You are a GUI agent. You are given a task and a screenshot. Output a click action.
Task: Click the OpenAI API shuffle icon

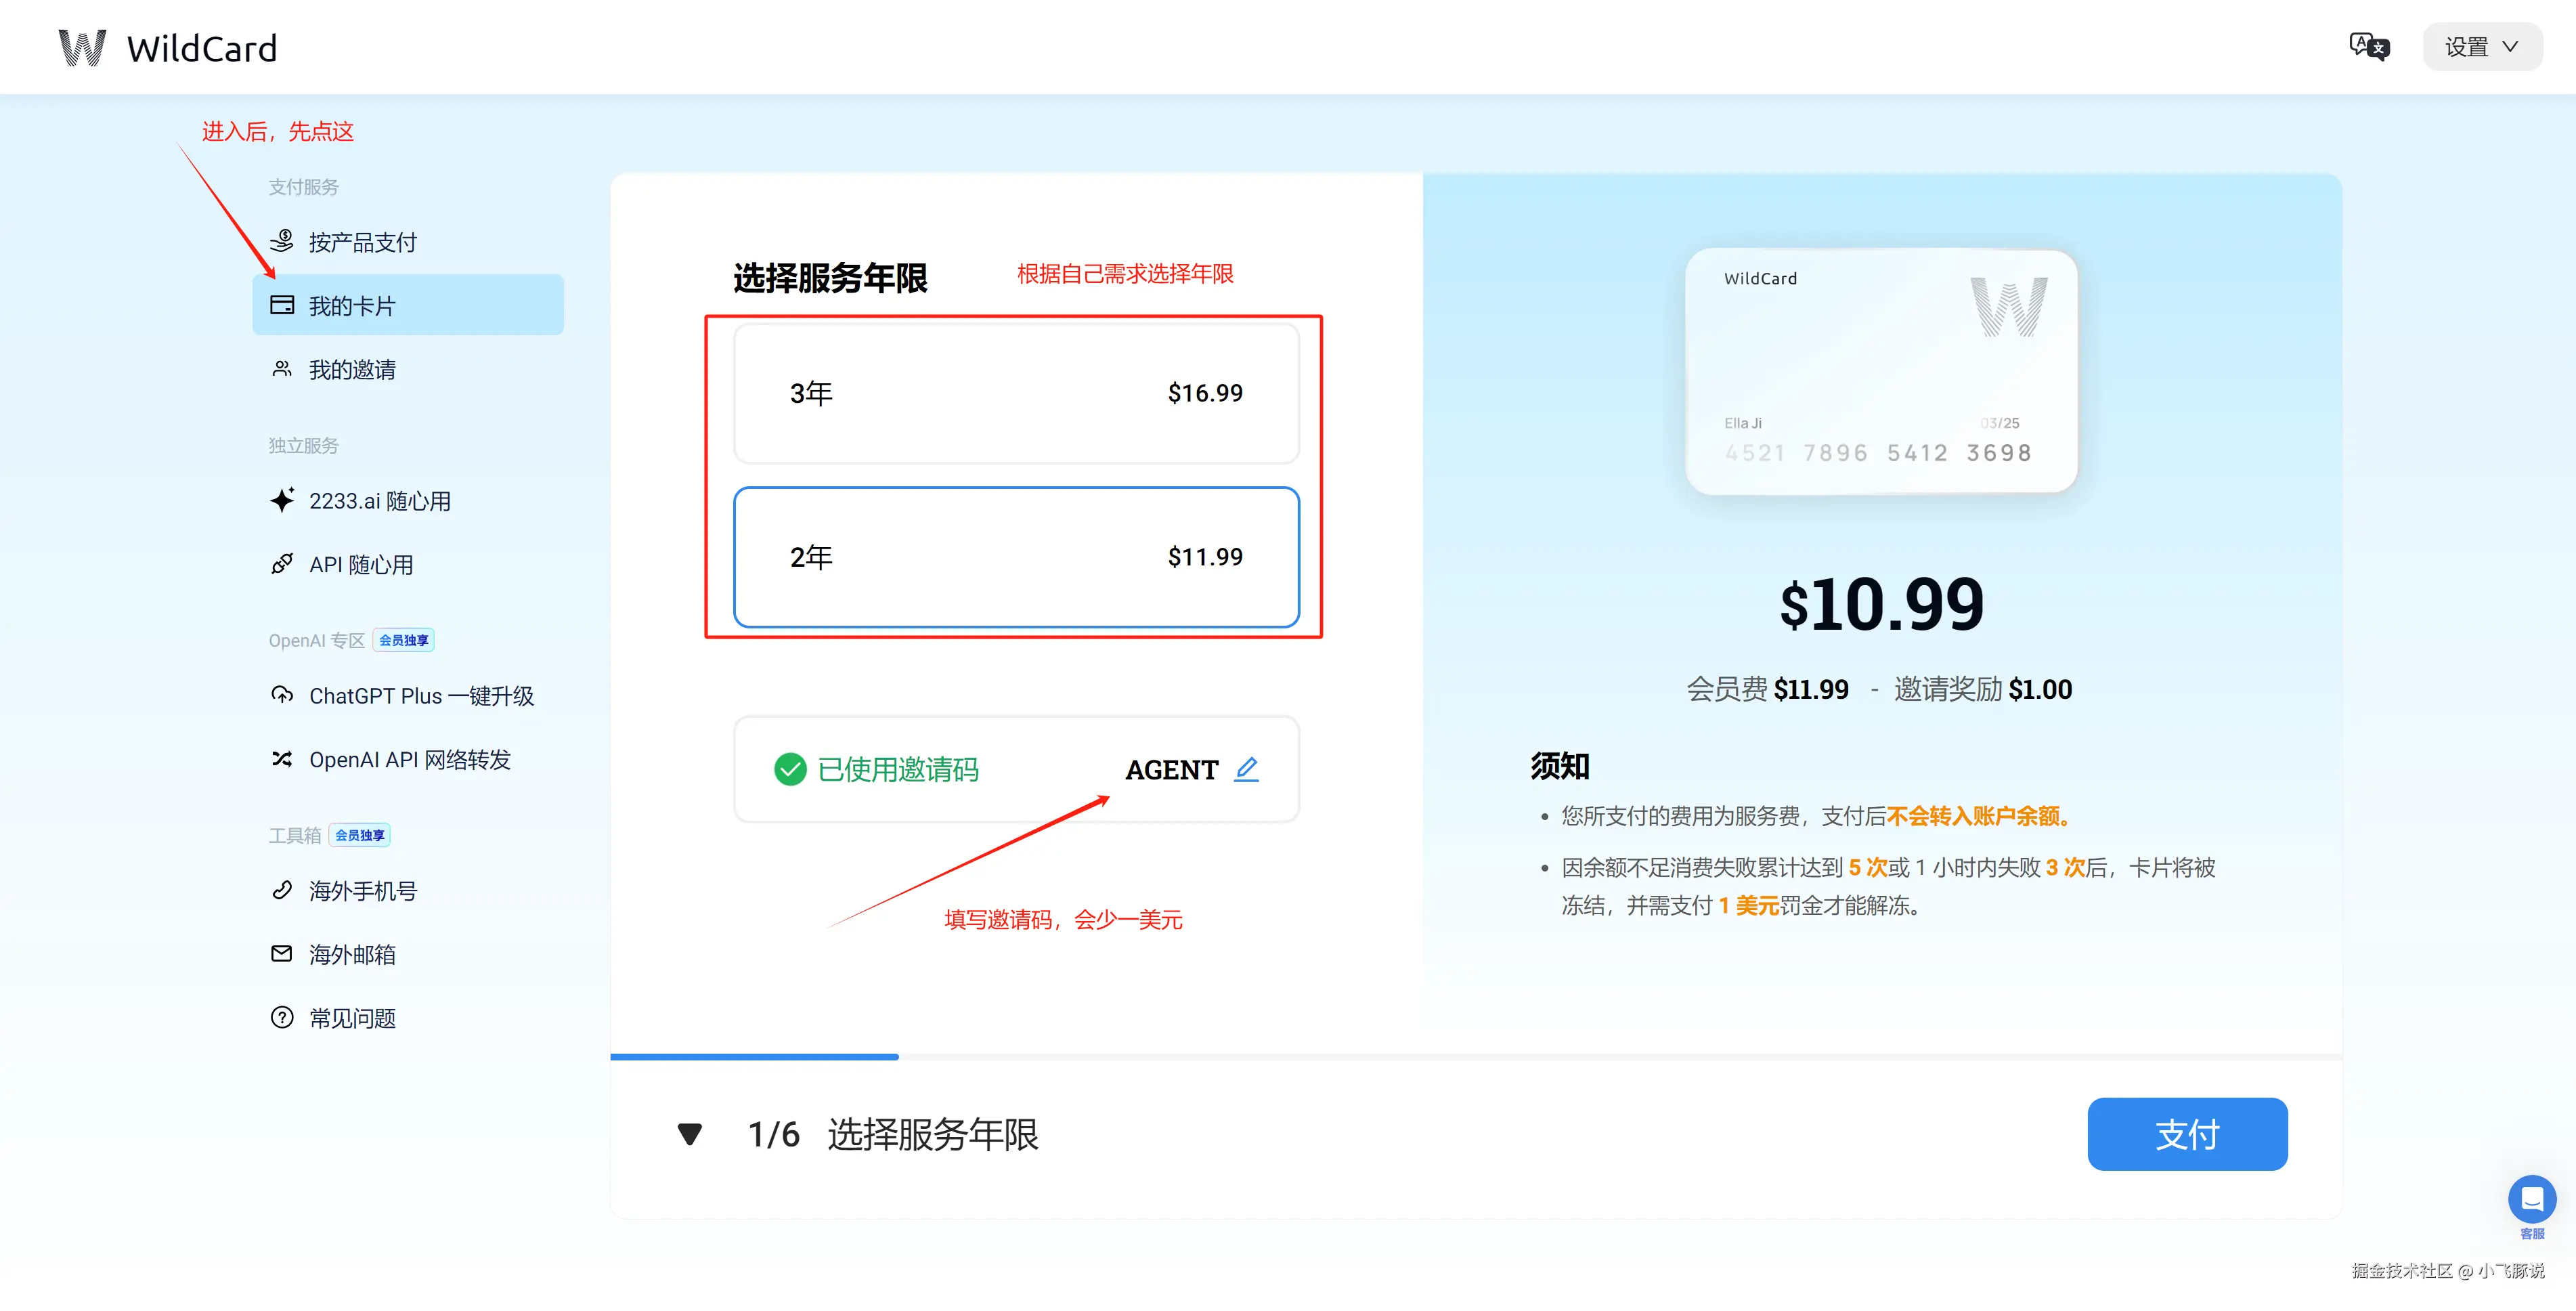(x=282, y=759)
